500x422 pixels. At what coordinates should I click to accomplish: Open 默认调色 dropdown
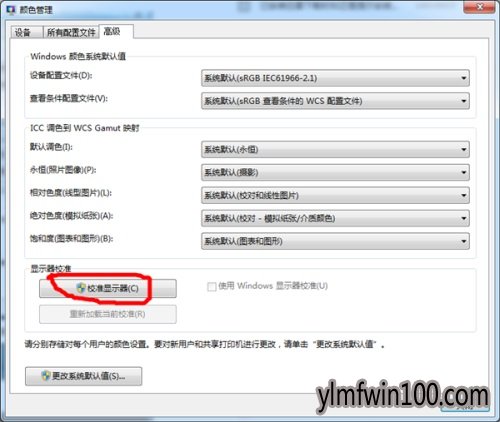click(x=335, y=149)
